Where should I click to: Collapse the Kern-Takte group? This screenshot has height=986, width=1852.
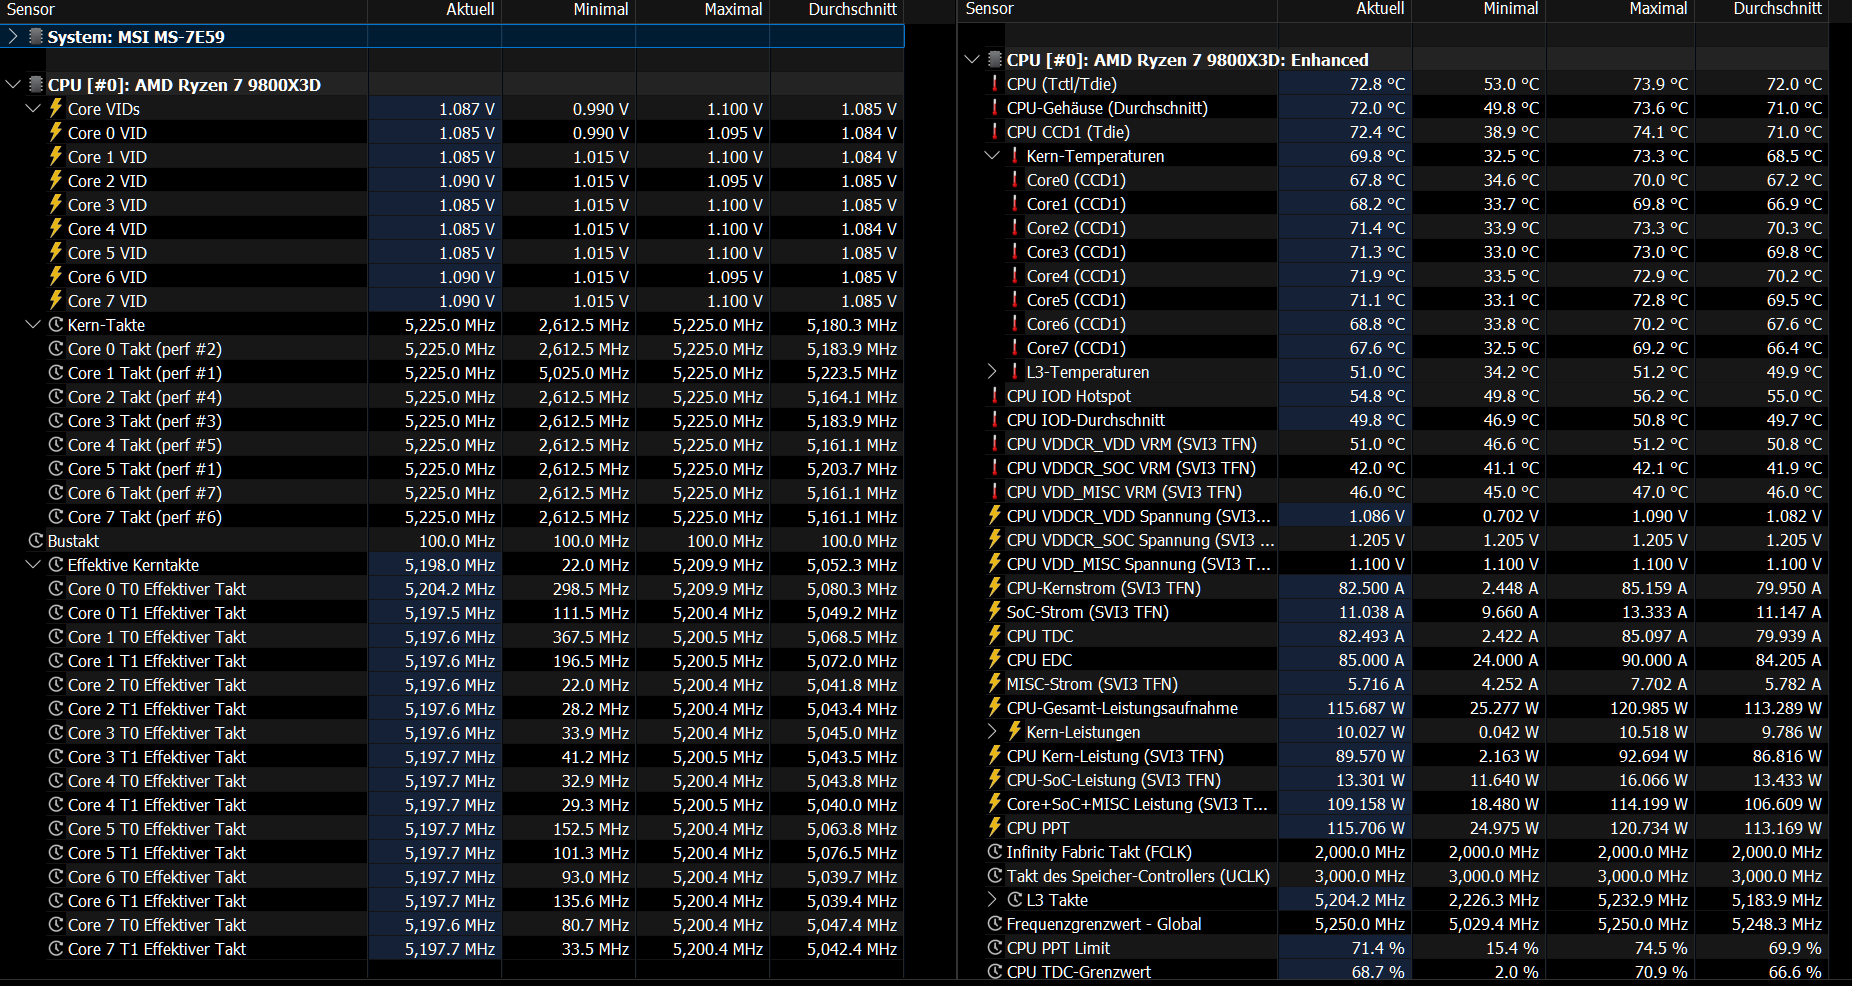tap(33, 325)
